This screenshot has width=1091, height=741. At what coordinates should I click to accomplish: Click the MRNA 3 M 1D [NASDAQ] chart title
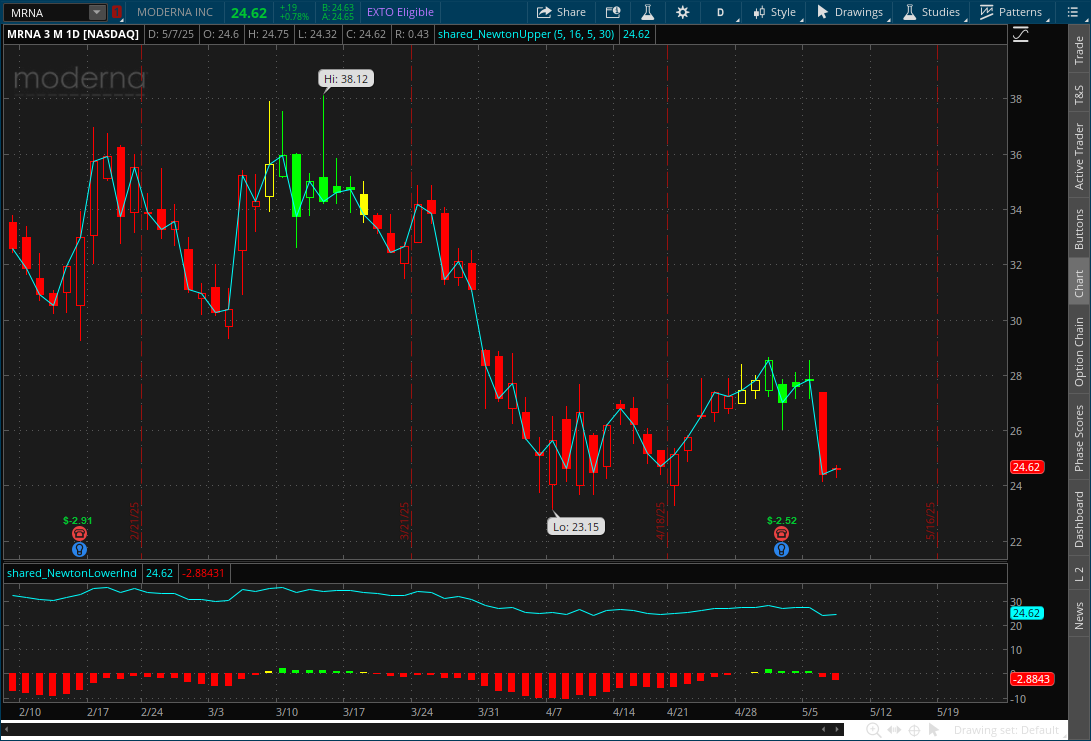tap(73, 34)
